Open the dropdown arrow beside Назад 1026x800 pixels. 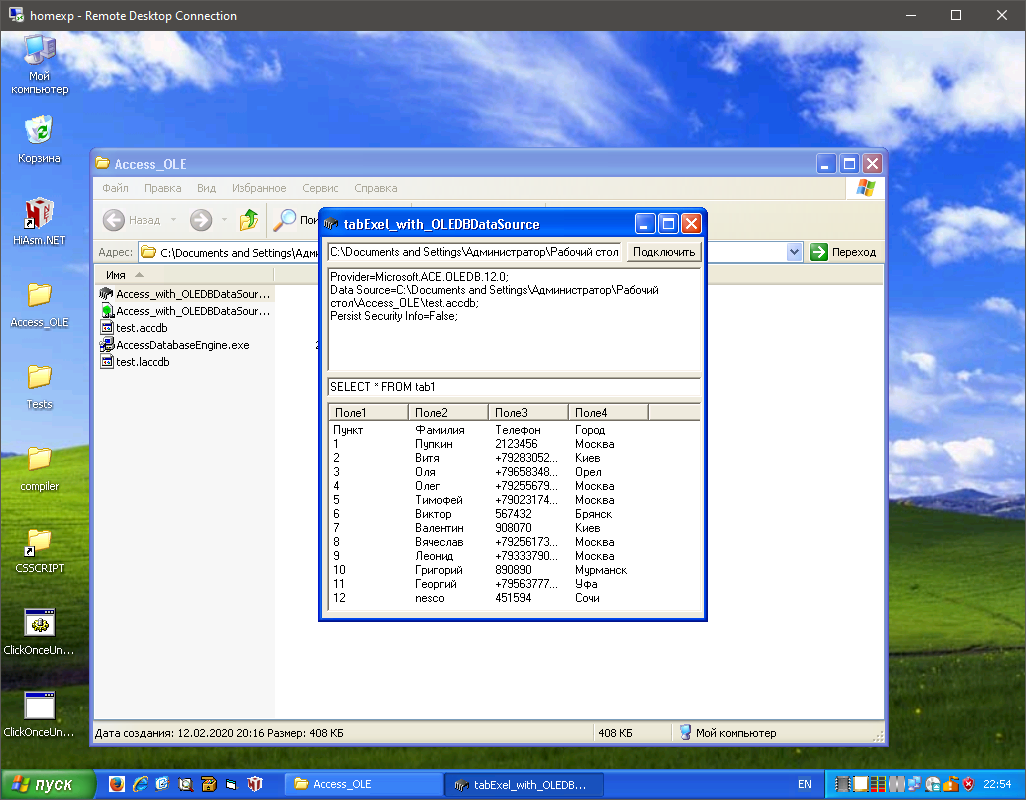click(173, 220)
